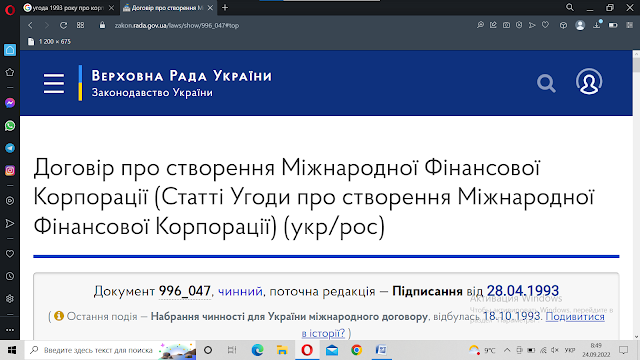Open the '18.10.1993' event date link
Image resolution: width=640 pixels, height=360 pixels.
tap(511, 316)
